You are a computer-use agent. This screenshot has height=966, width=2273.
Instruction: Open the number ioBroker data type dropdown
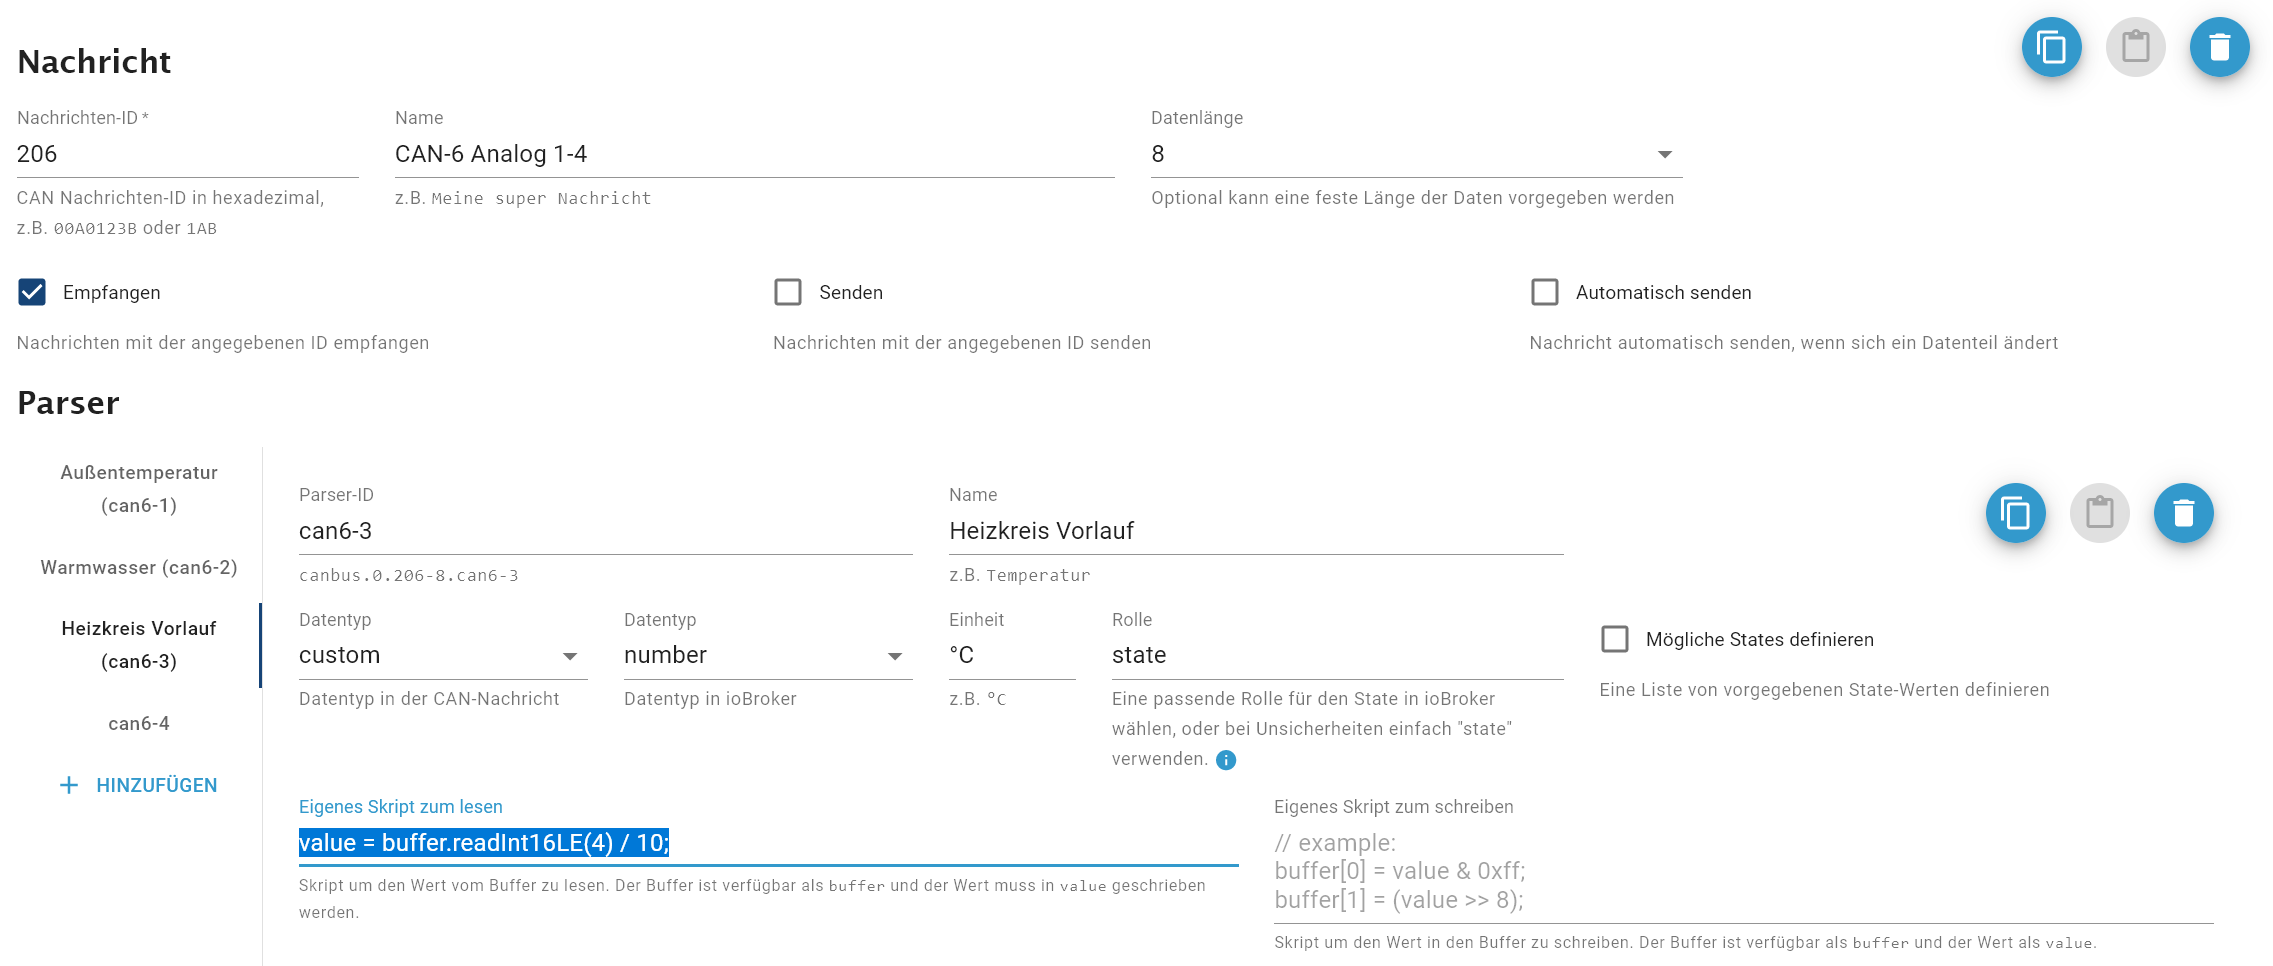(x=765, y=656)
